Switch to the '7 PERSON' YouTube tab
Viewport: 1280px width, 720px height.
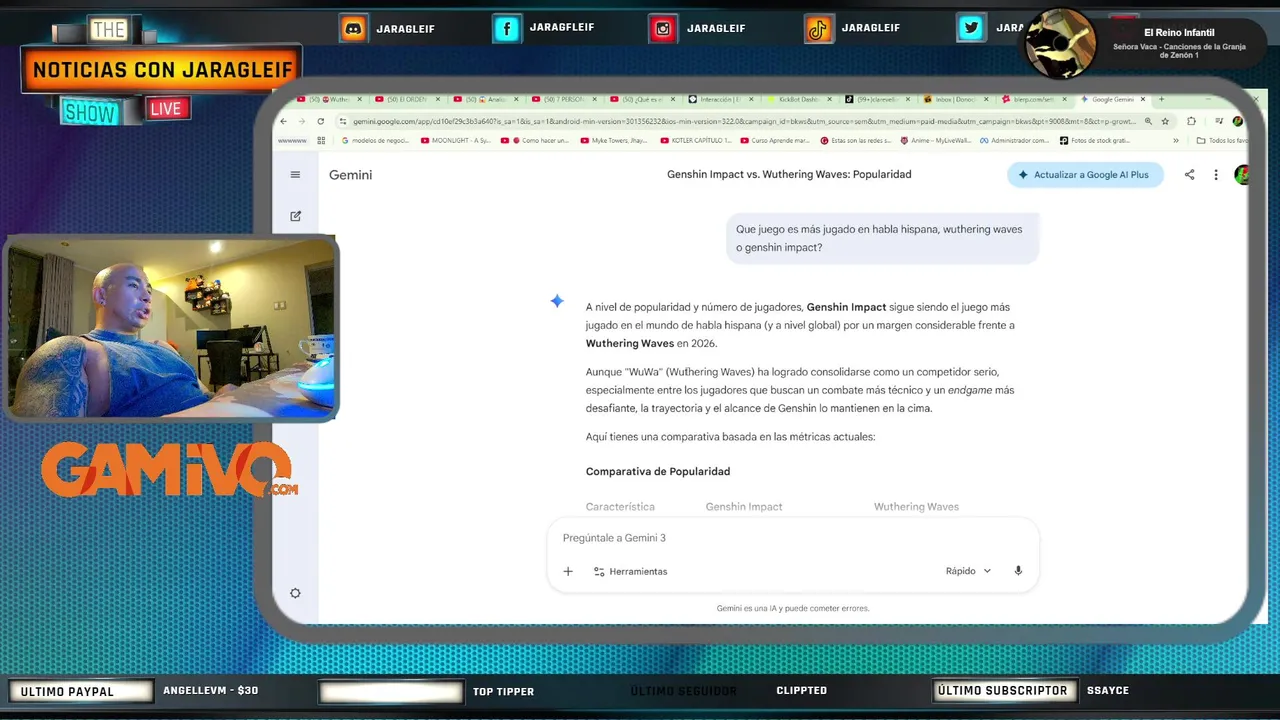pos(565,99)
